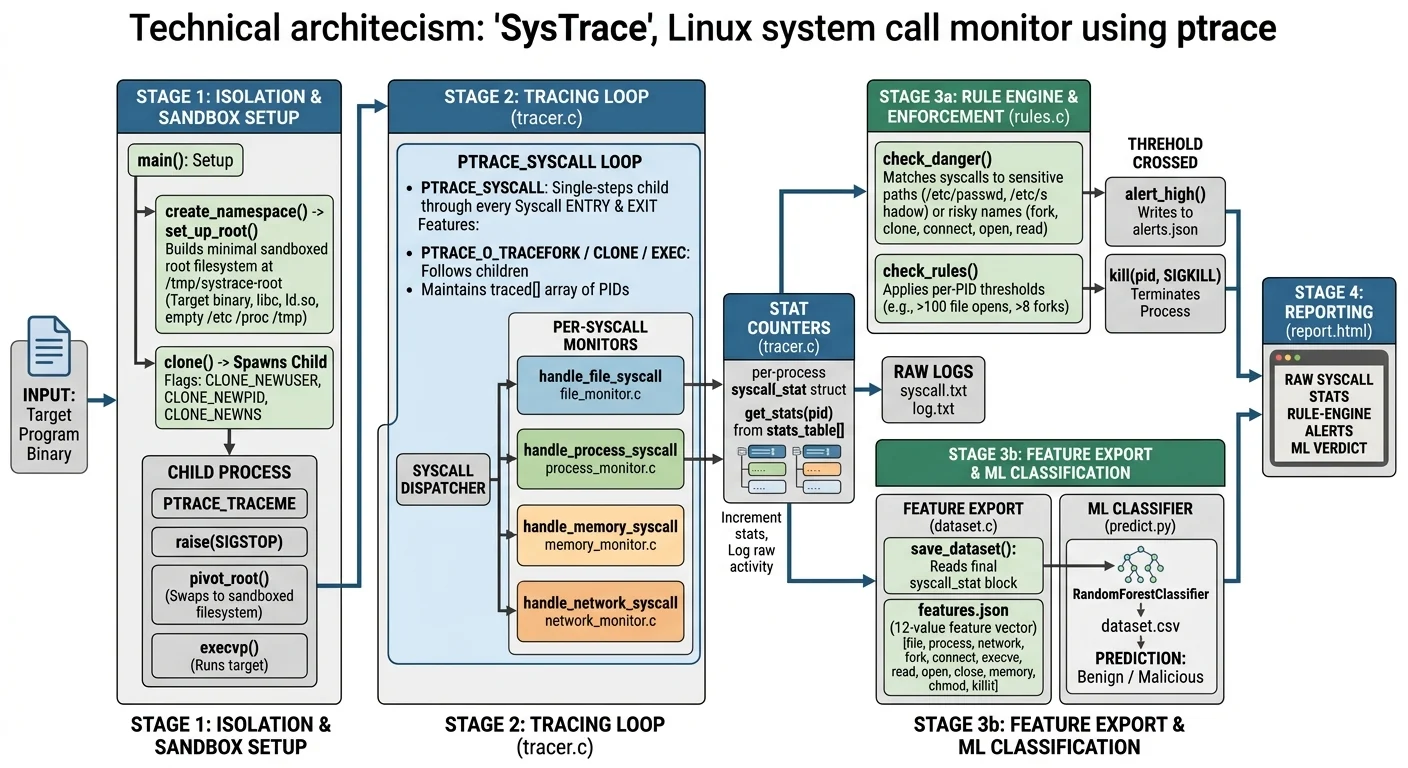Click the features.json block
Image resolution: width=1408 pixels, height=768 pixels.
pyautogui.click(x=964, y=646)
